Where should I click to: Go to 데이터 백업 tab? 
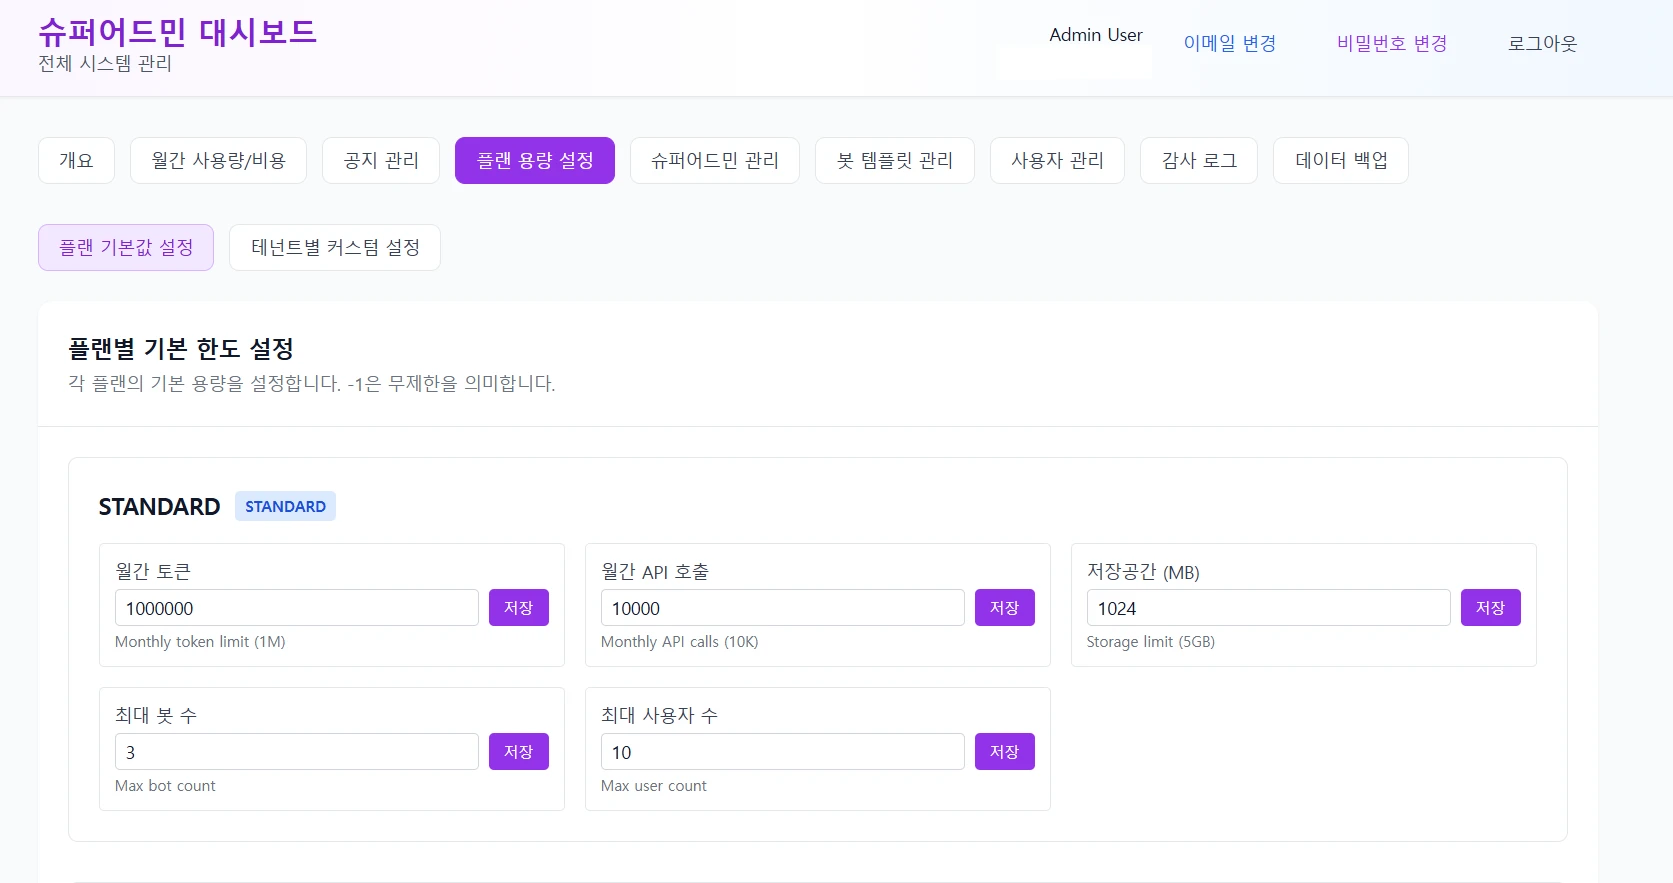(1340, 160)
